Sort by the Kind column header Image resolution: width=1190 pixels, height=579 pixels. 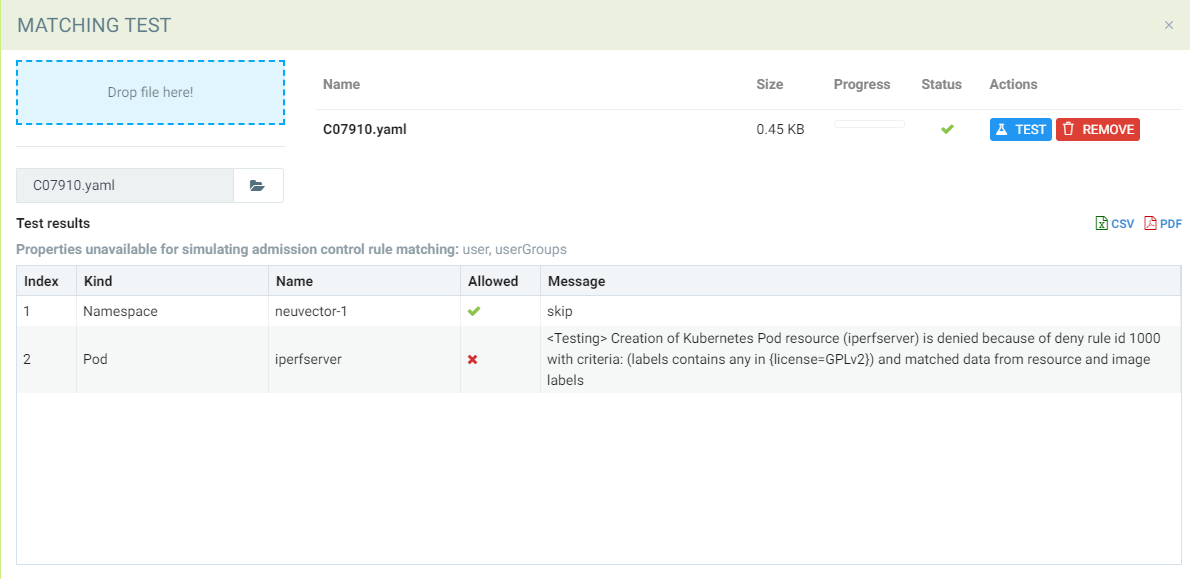[x=98, y=281]
